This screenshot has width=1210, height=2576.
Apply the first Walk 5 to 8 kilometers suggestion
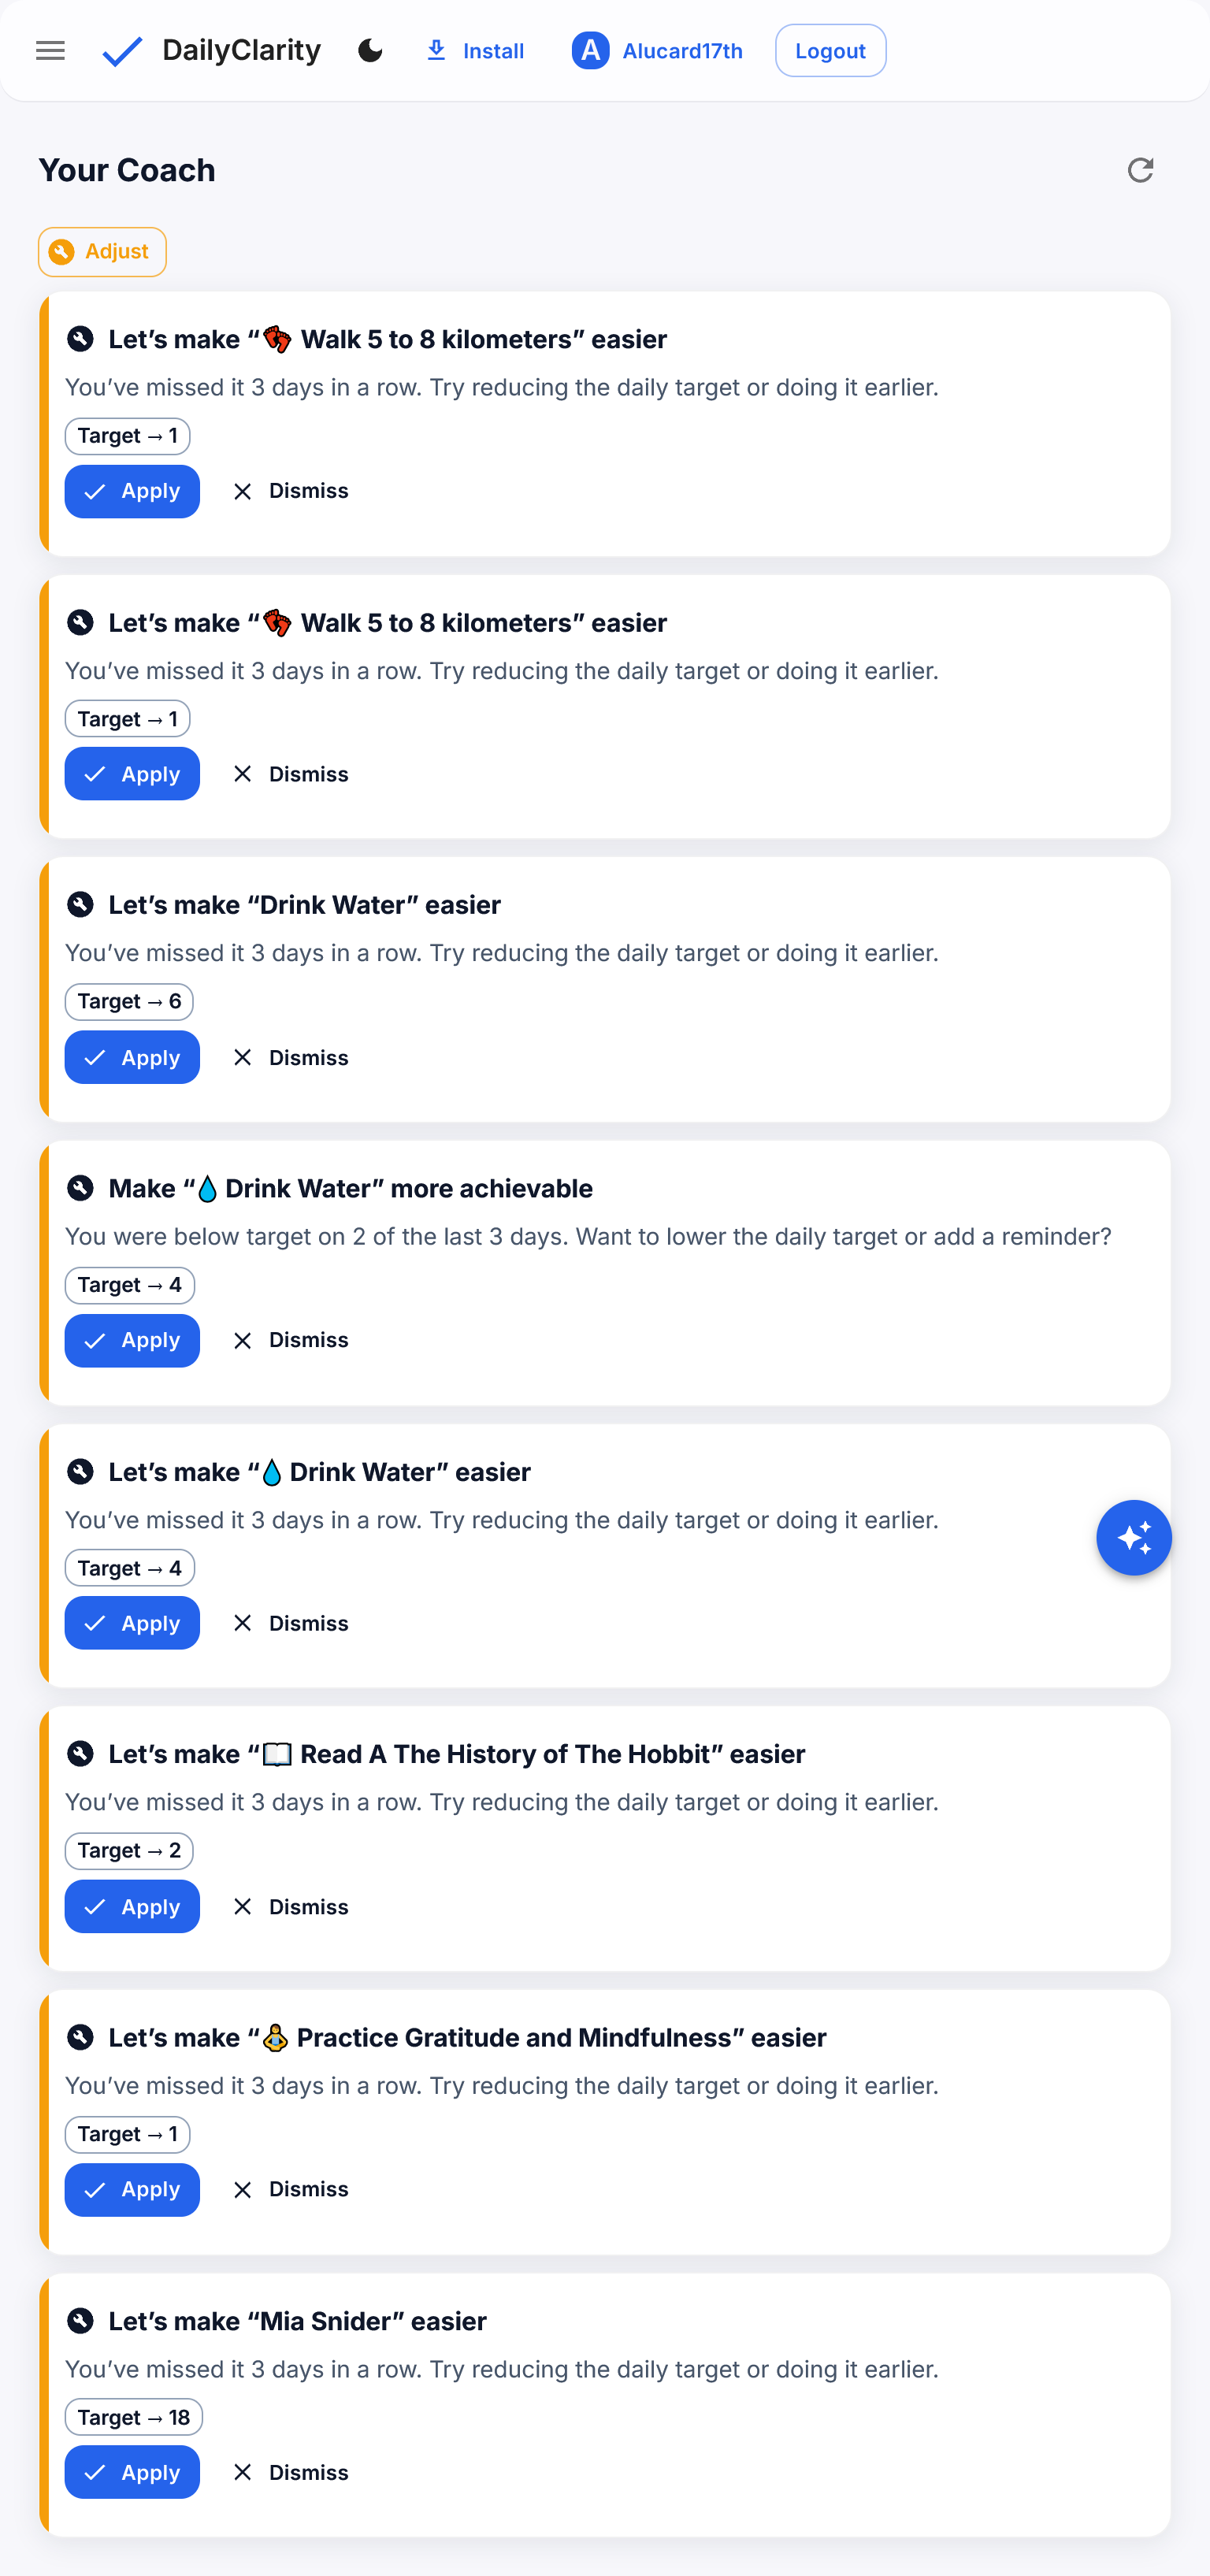click(132, 491)
